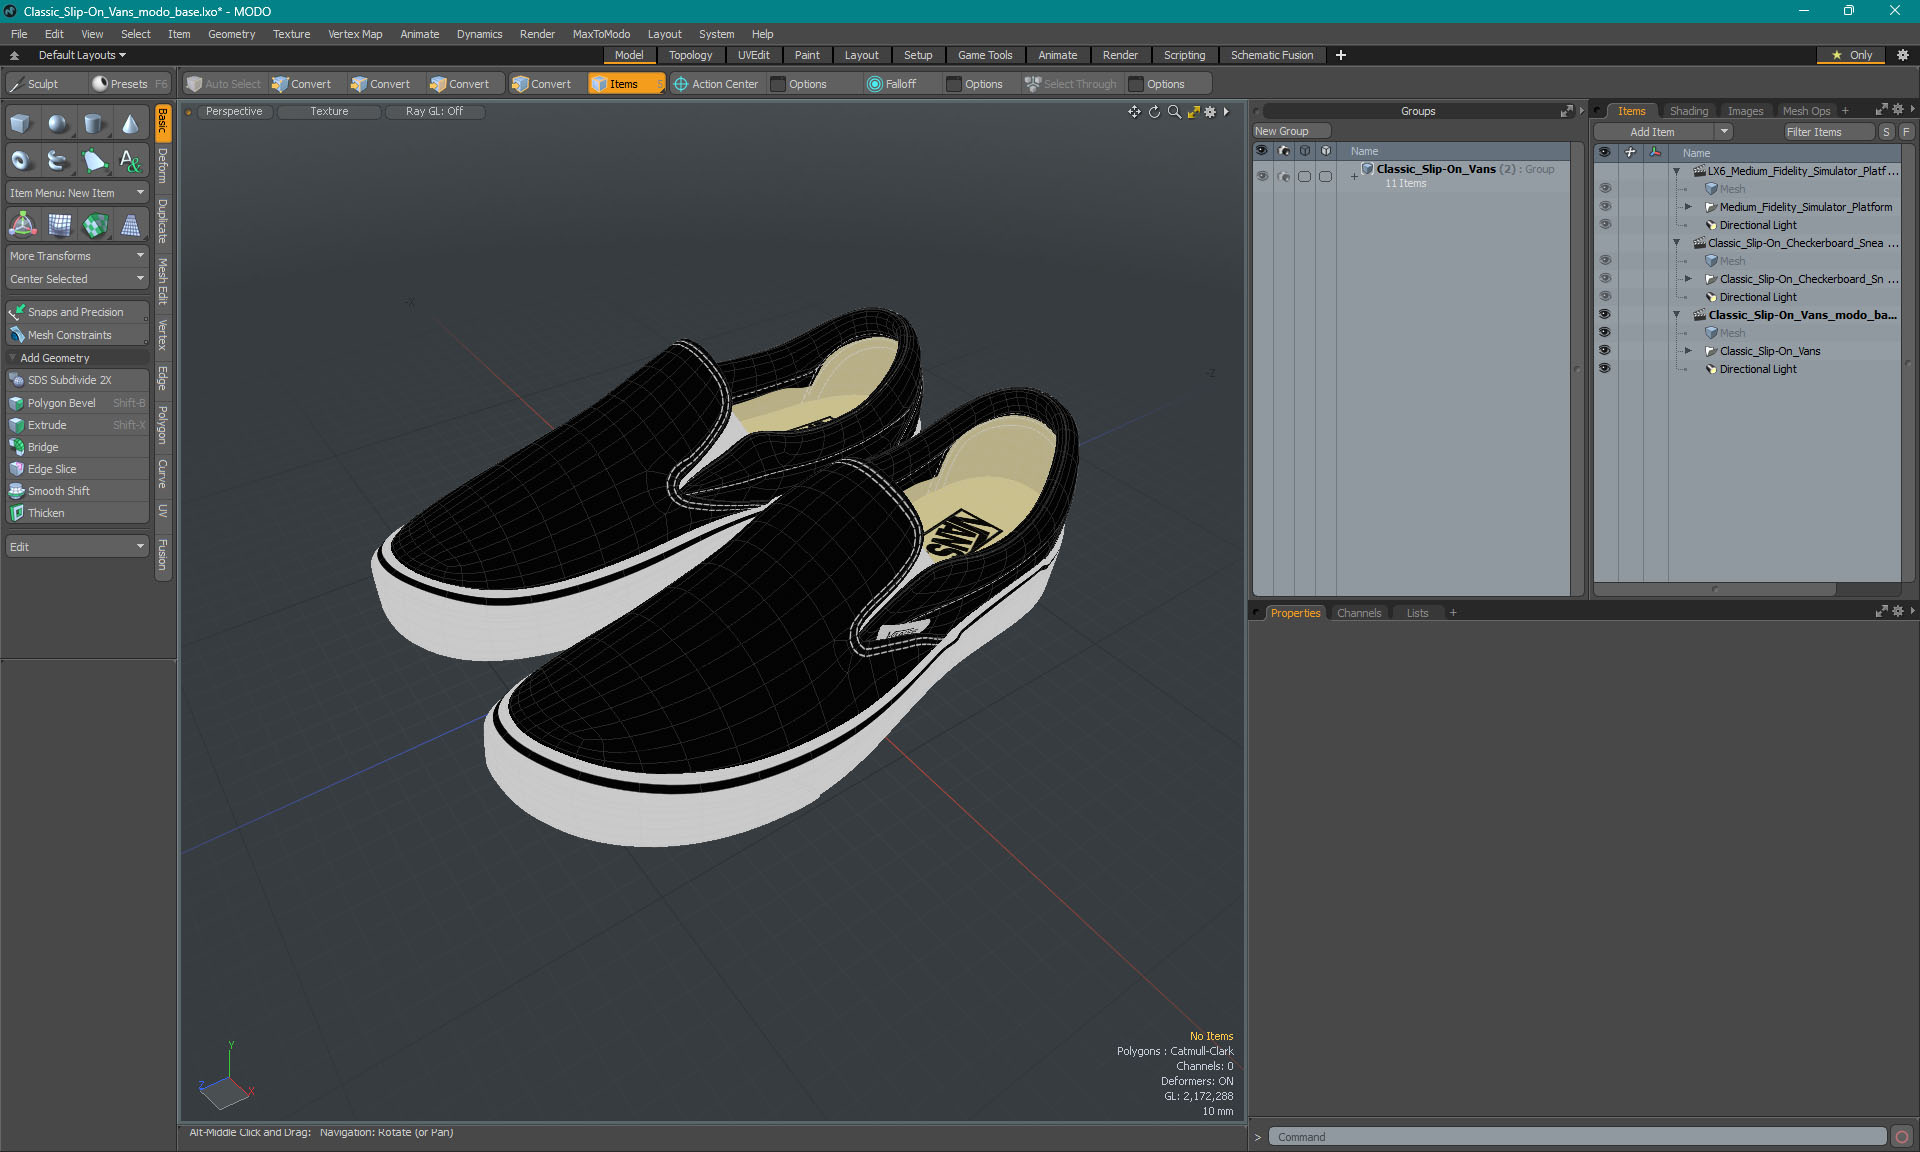This screenshot has width=1920, height=1152.
Task: Activate the Transform gizmo tool
Action: click(22, 225)
